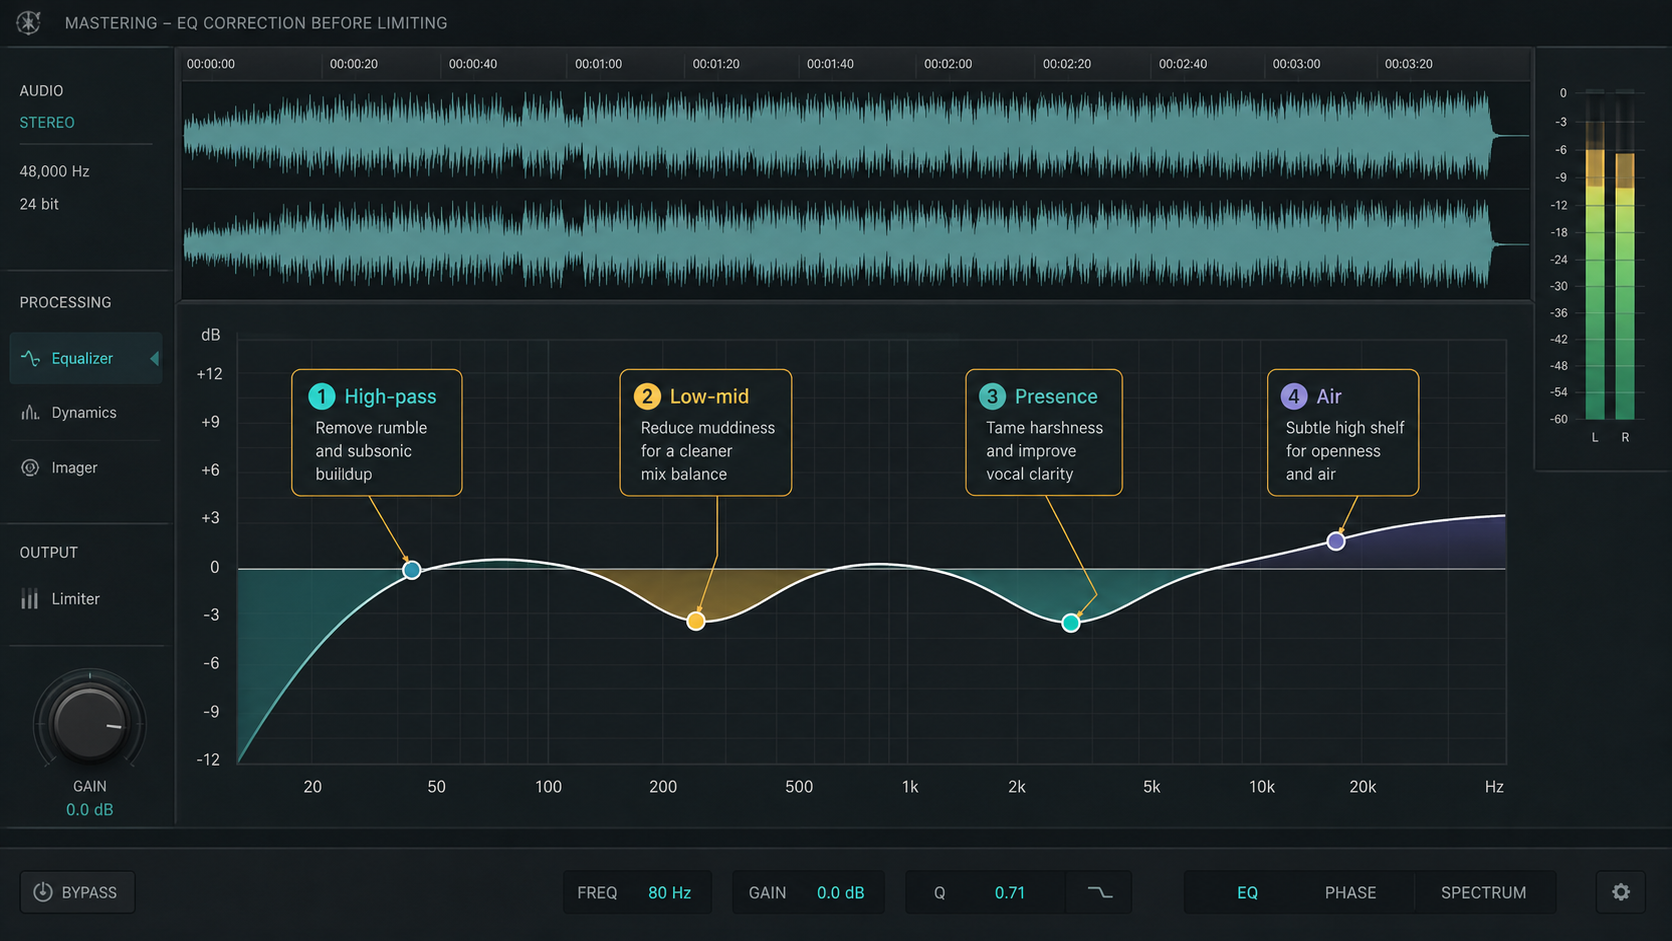This screenshot has height=941, width=1672.
Task: Click the Dynamics bars icon
Action: pos(30,412)
